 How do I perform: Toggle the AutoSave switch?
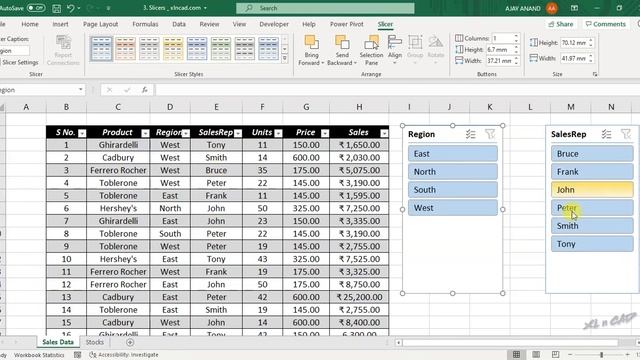(x=36, y=8)
